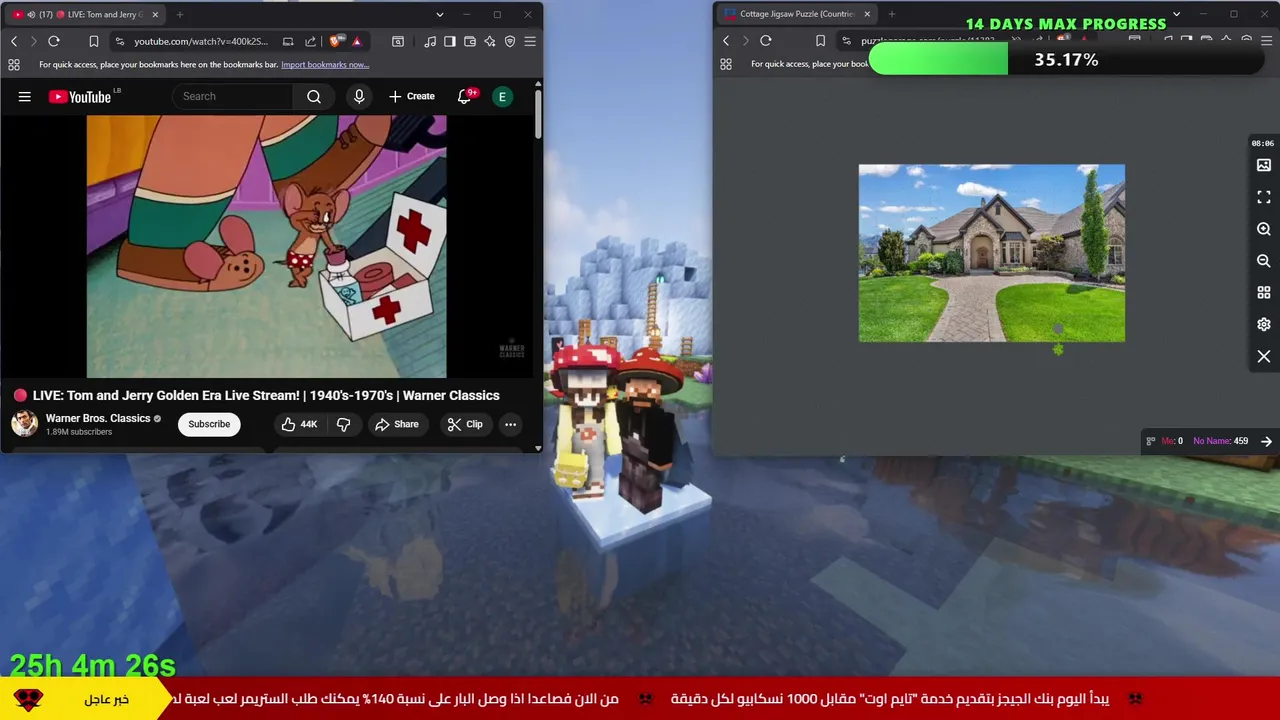Open Warner Bros. Classics channel avatar

tap(24, 424)
